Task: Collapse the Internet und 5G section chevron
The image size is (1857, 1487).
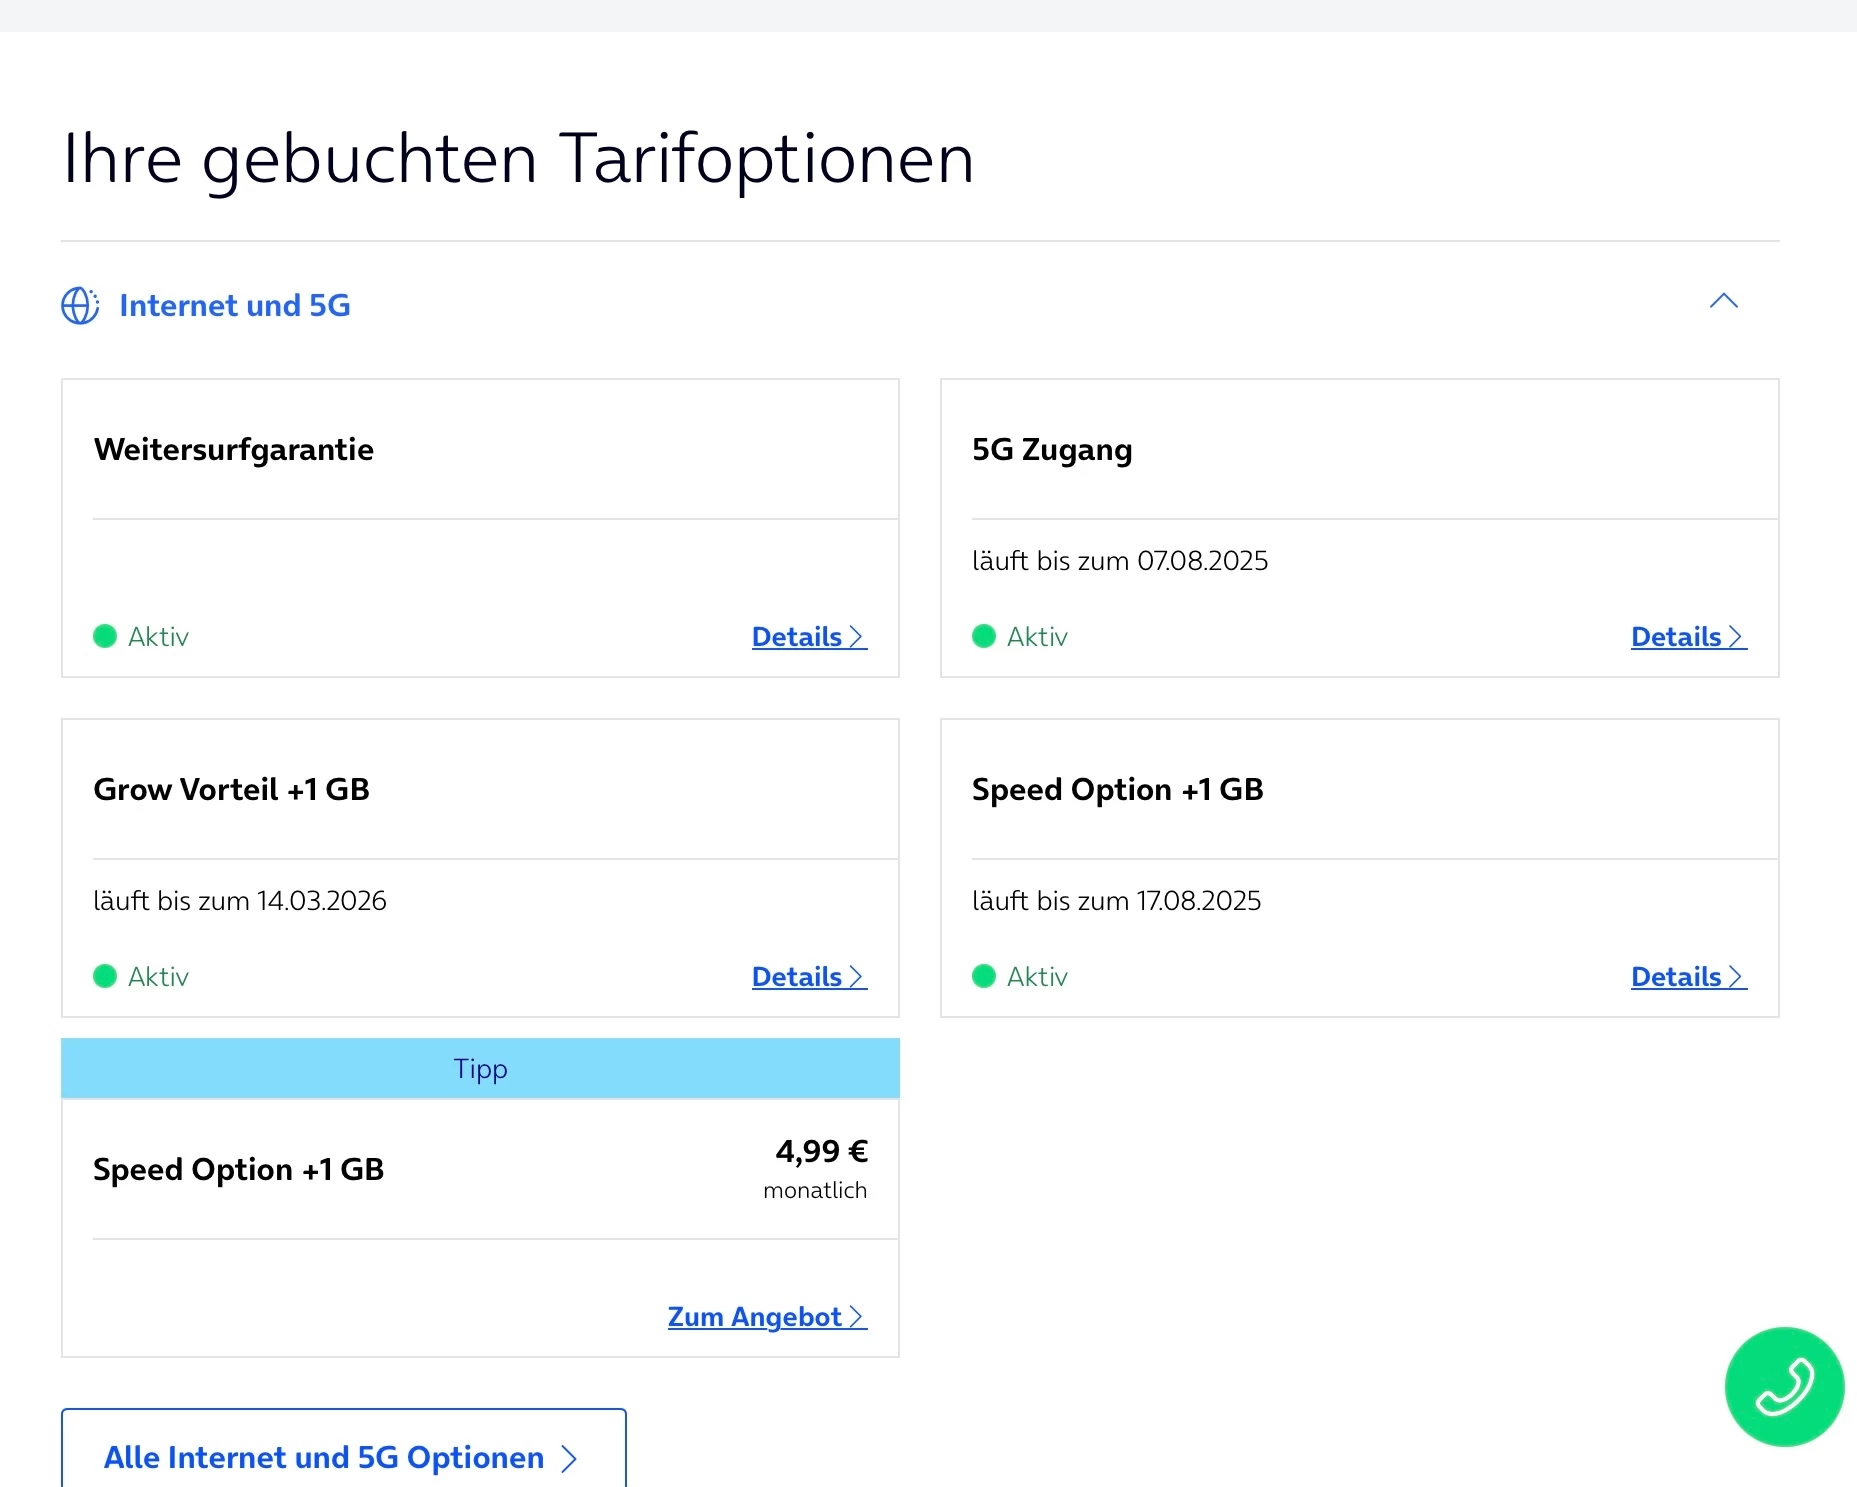Action: pos(1723,301)
